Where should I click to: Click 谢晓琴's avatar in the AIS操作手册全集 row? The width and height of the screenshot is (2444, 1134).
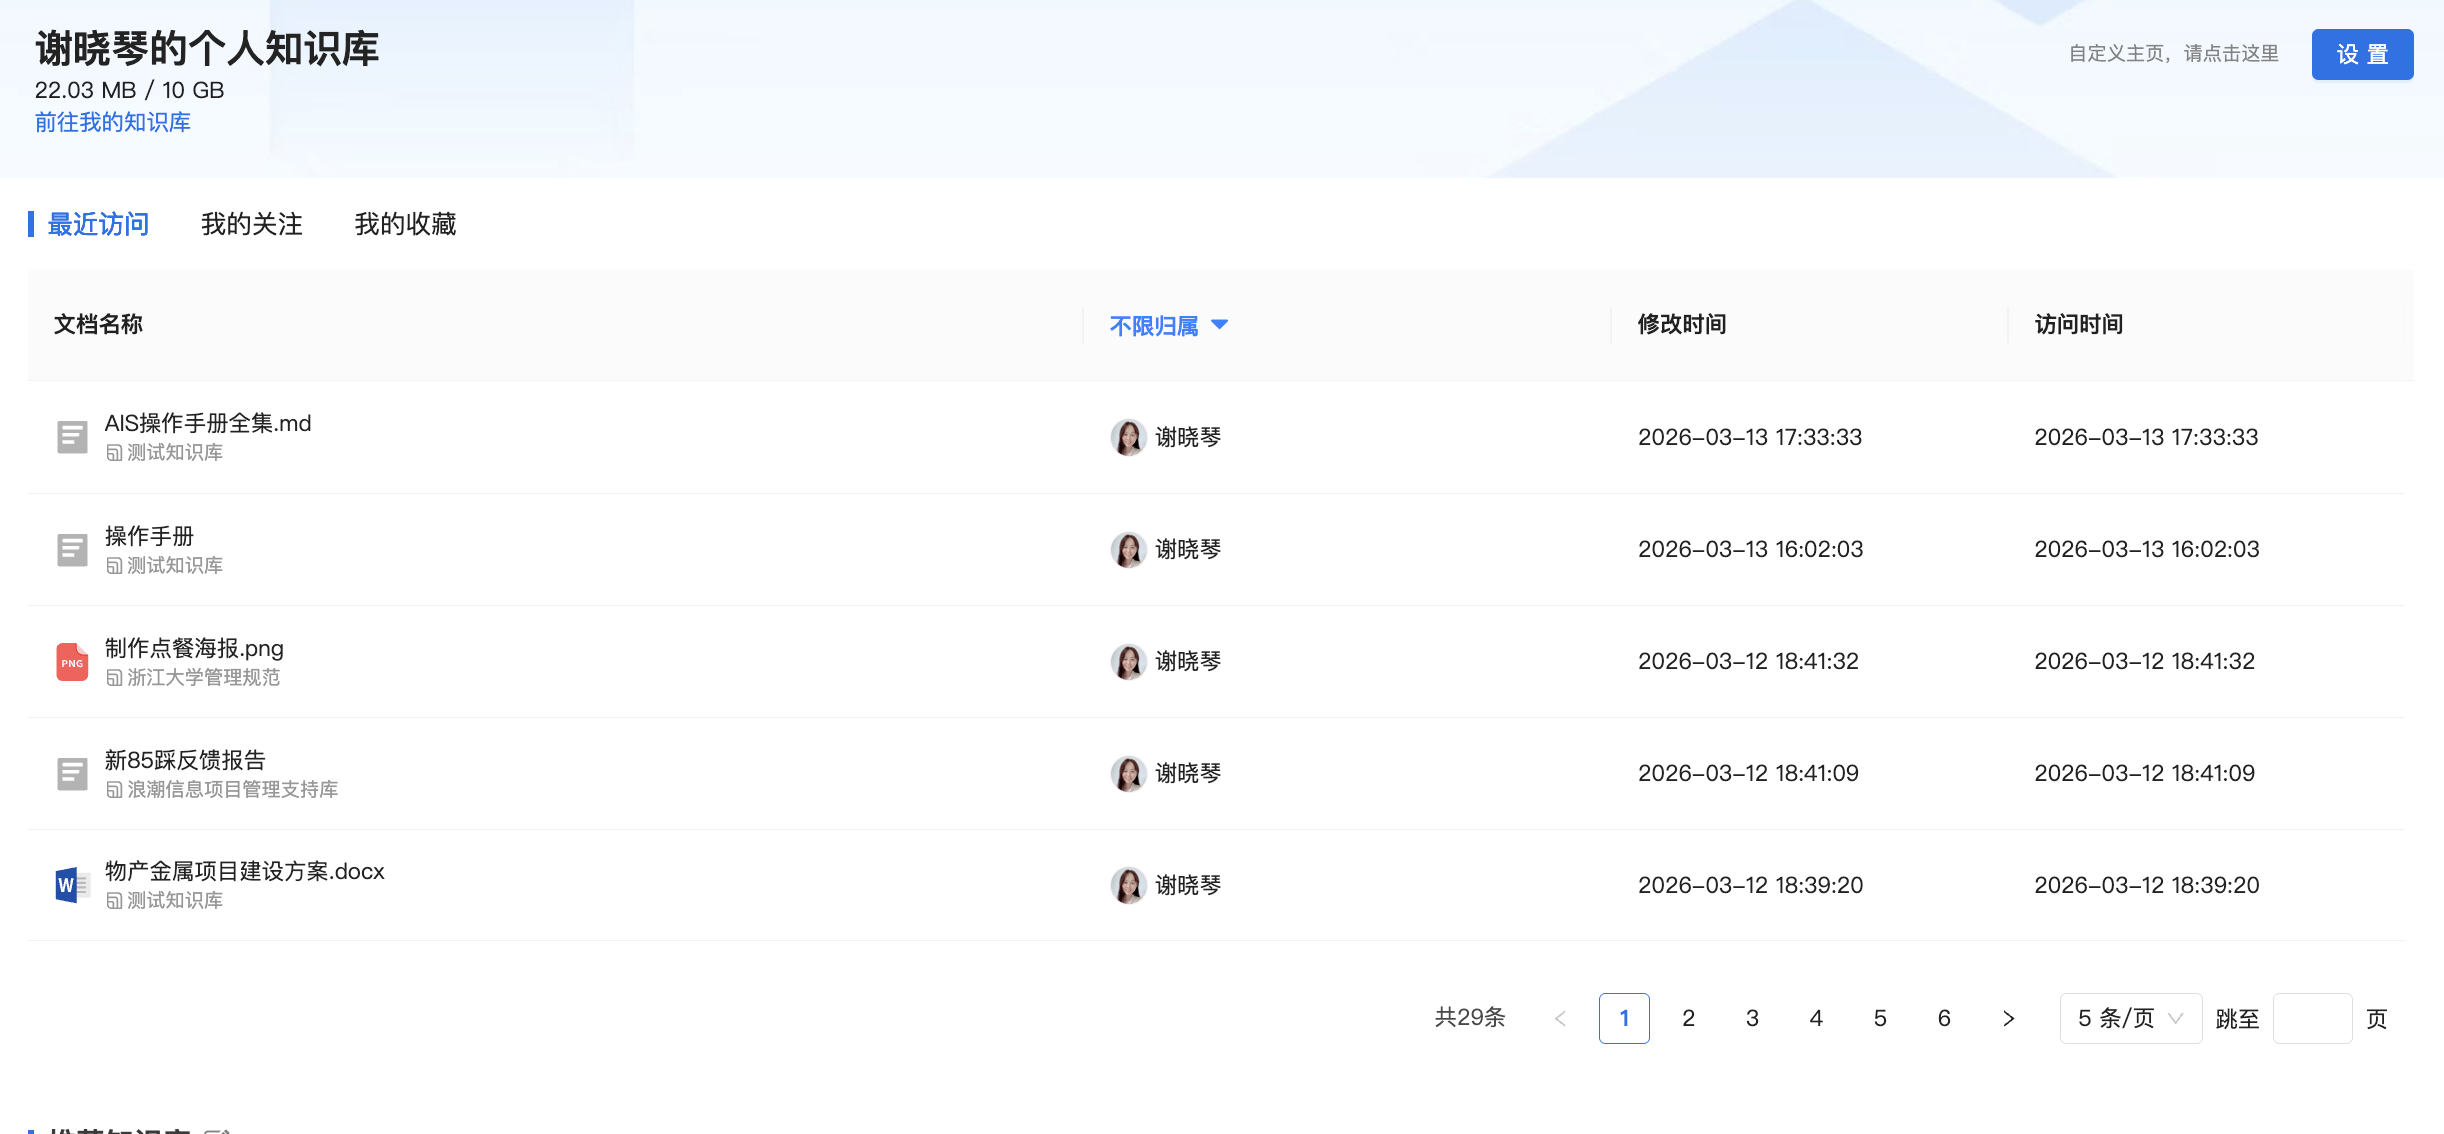click(1128, 437)
